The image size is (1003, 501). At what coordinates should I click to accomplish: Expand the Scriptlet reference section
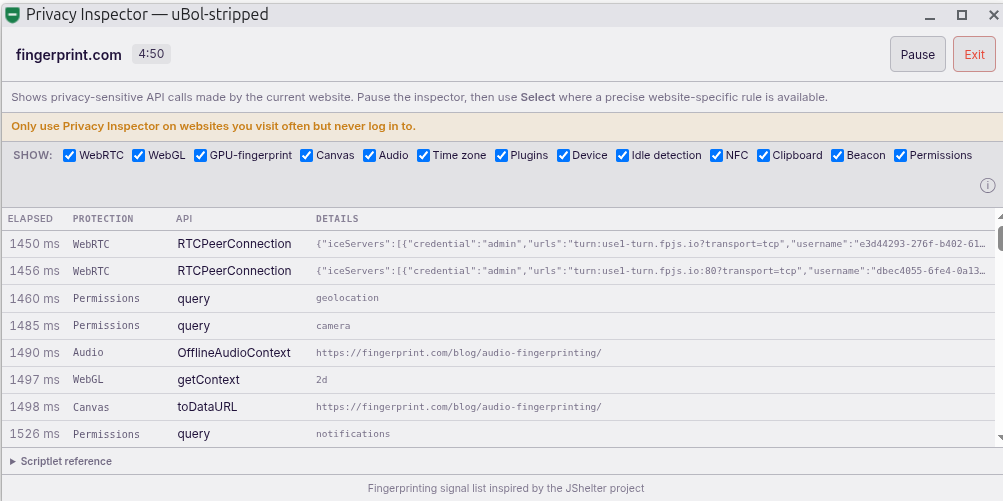tap(61, 461)
